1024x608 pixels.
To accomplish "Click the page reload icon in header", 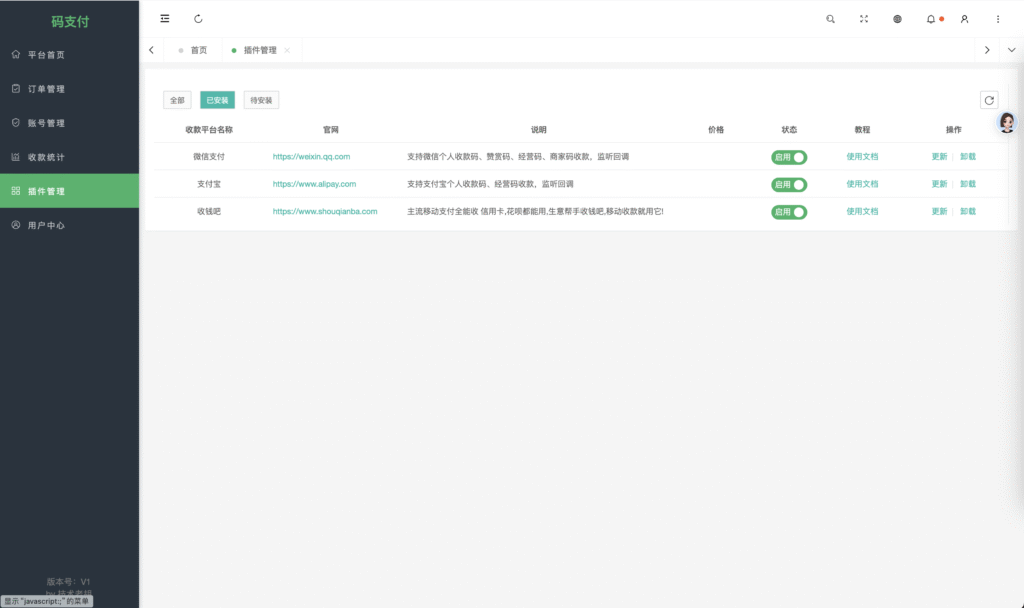I will pos(198,19).
